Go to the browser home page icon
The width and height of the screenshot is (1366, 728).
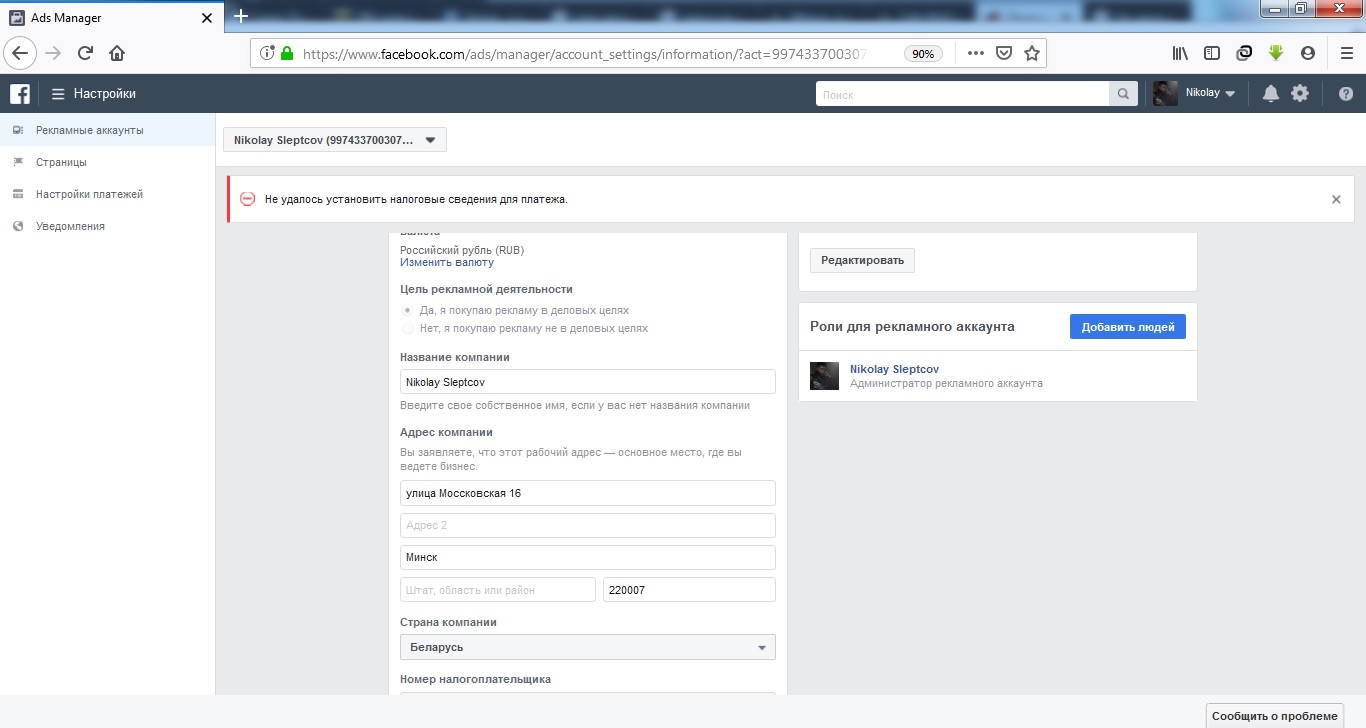[117, 53]
